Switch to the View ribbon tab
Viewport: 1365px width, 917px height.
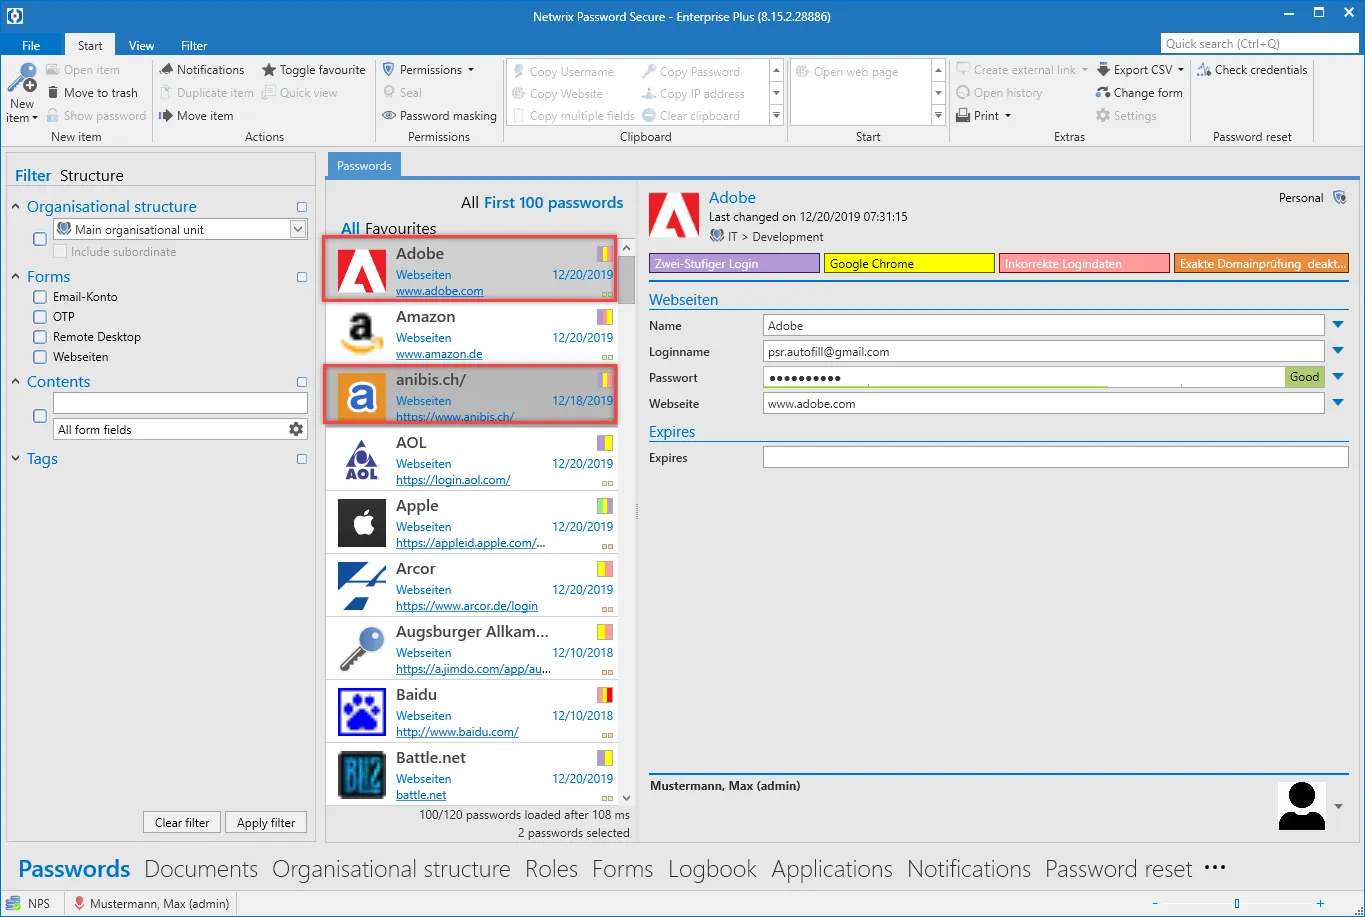(x=142, y=45)
